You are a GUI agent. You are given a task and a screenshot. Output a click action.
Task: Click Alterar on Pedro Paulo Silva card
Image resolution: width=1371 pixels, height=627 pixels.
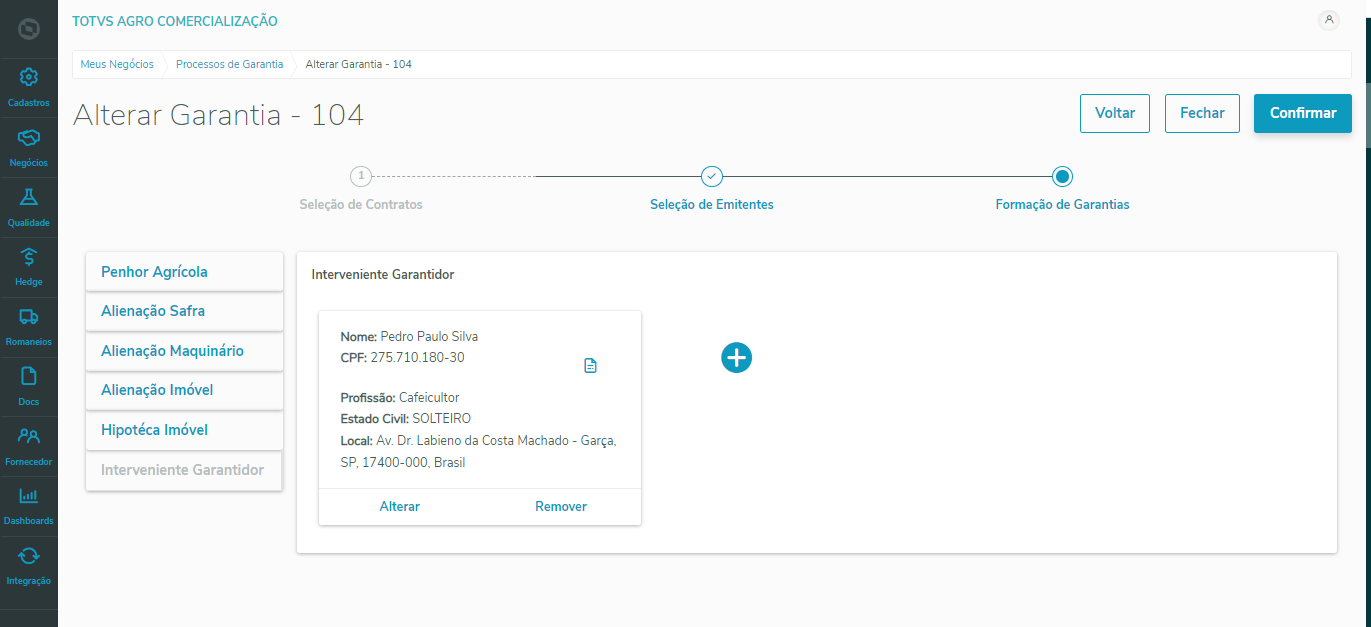click(x=400, y=506)
